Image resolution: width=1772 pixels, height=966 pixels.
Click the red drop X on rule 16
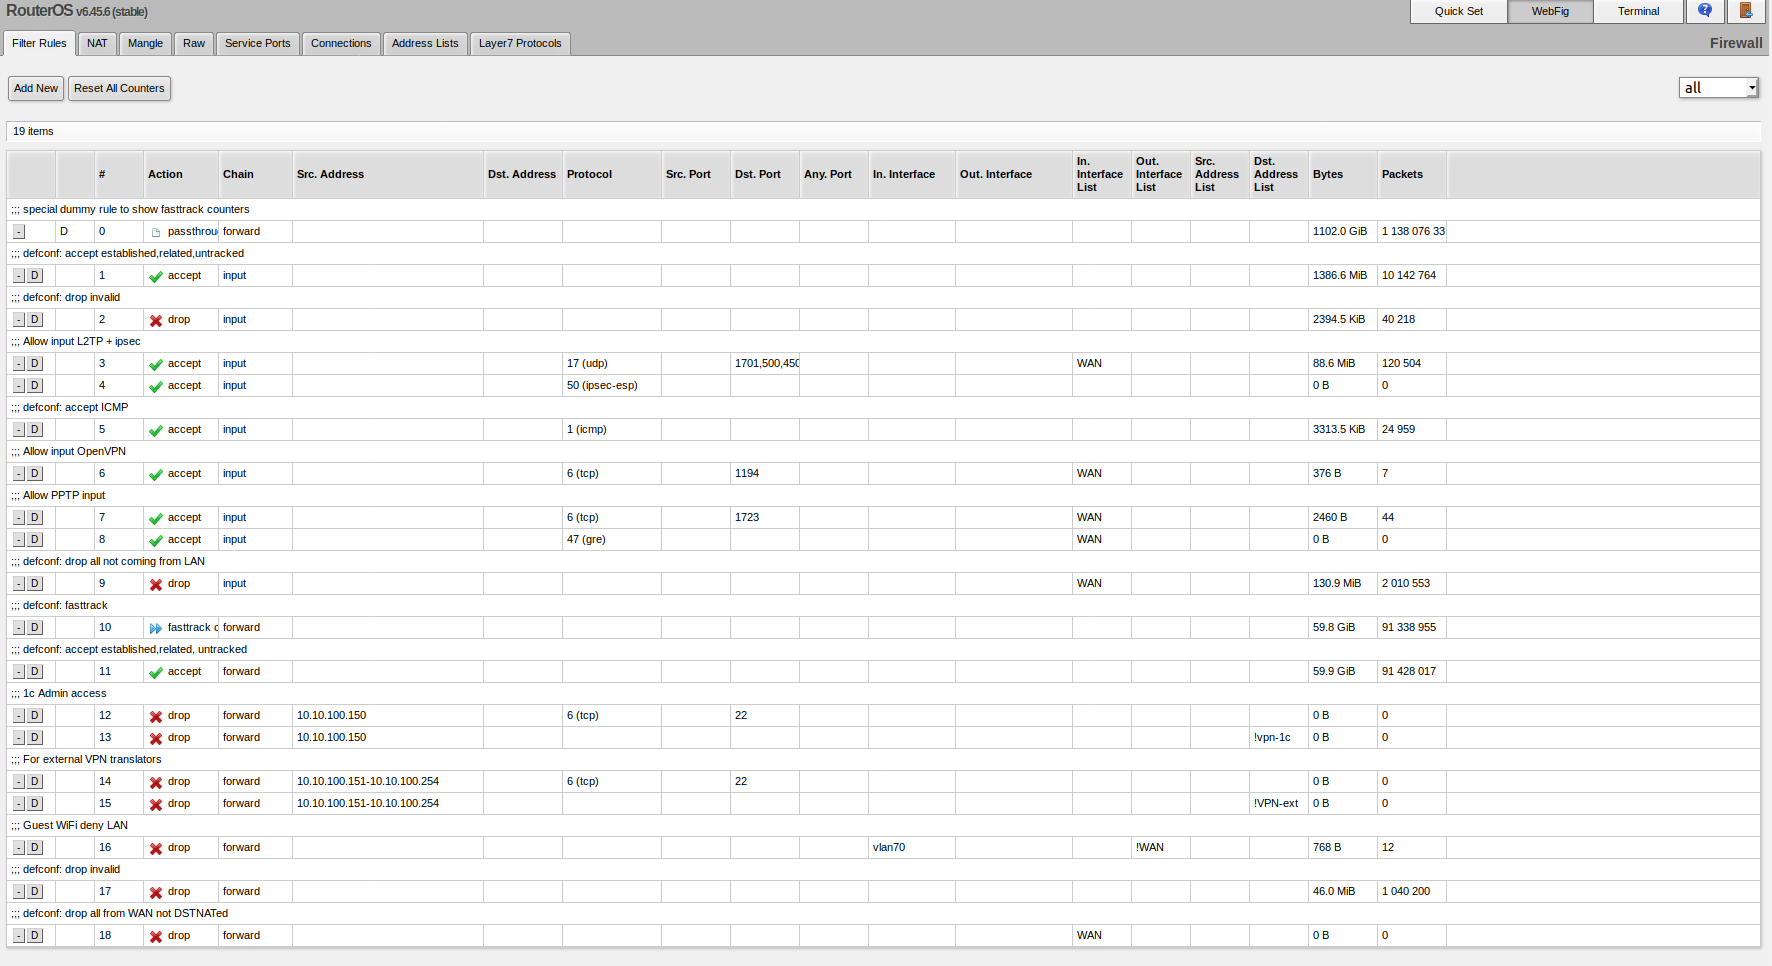[x=156, y=848]
